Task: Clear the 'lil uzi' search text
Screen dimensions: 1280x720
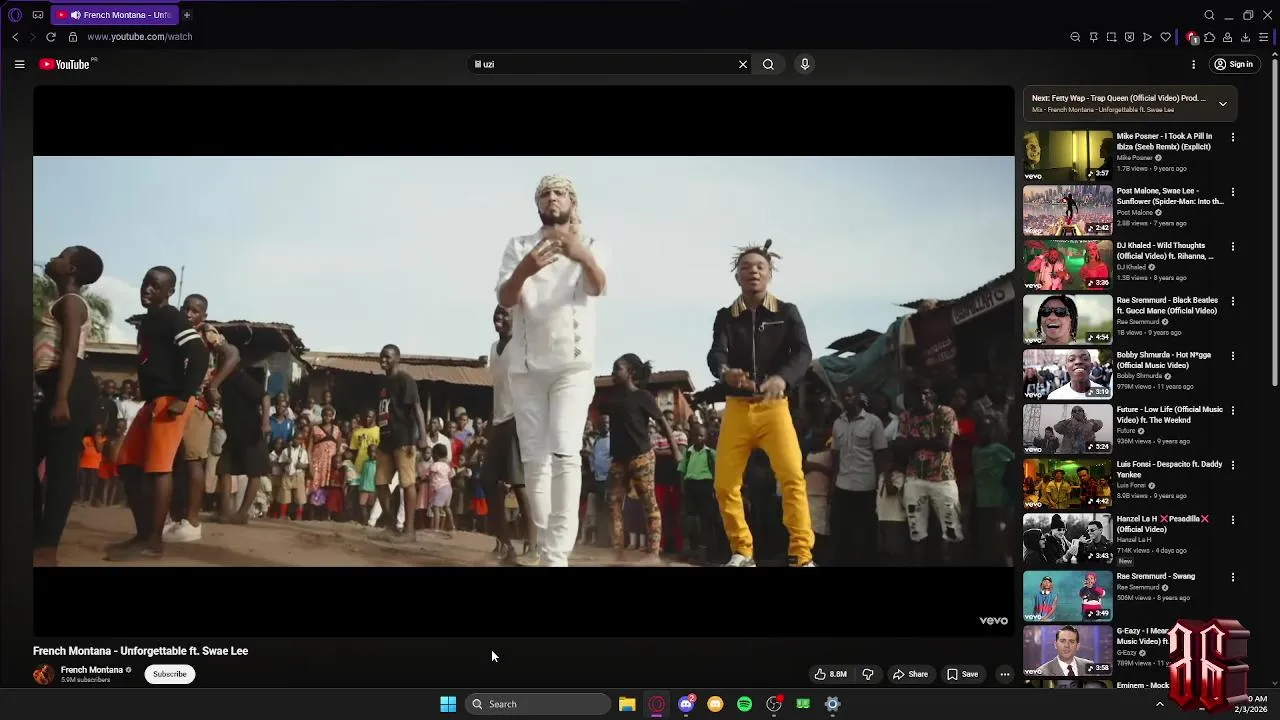Action: tap(742, 64)
